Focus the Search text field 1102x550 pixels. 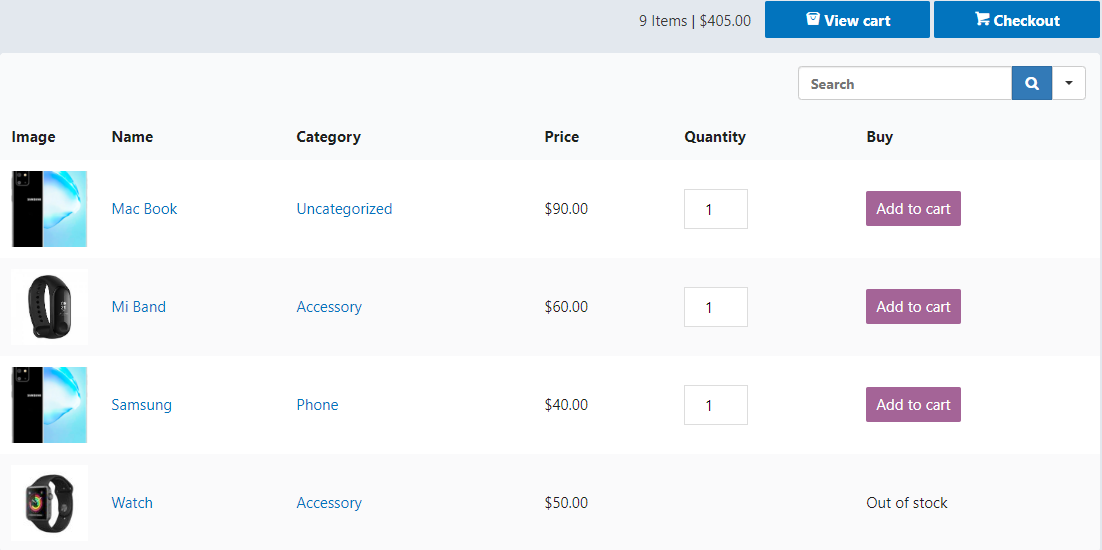coord(904,84)
